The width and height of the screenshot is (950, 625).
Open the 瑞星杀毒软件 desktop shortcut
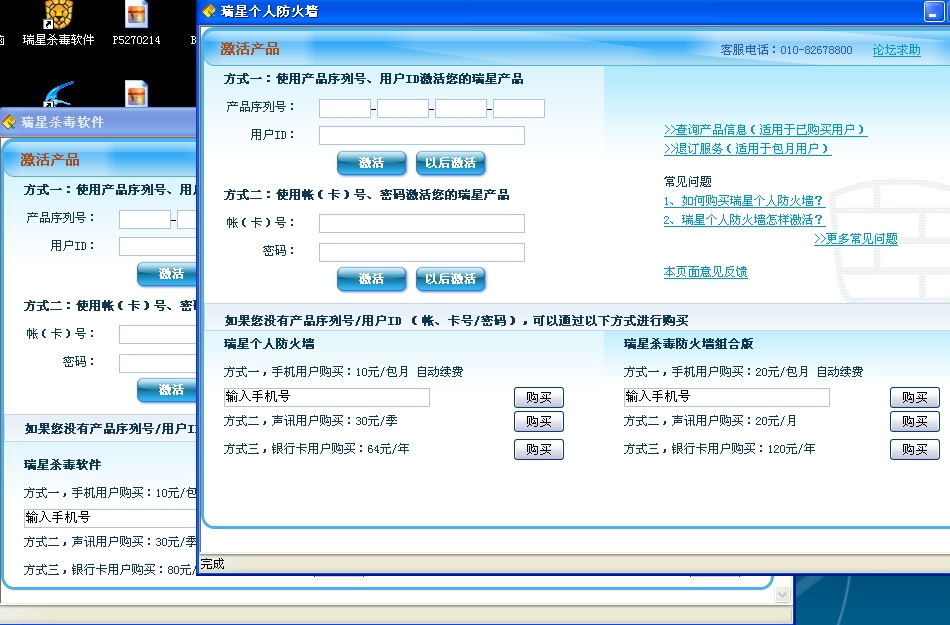click(x=58, y=23)
